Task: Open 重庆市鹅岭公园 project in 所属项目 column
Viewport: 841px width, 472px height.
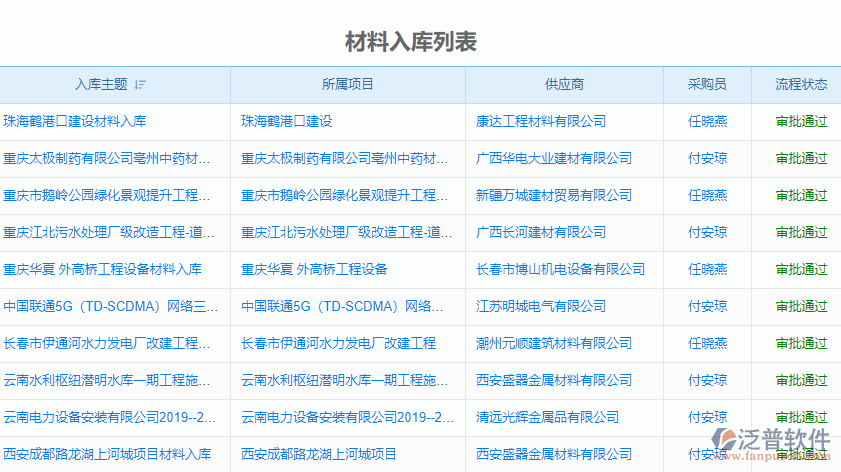Action: pyautogui.click(x=344, y=196)
